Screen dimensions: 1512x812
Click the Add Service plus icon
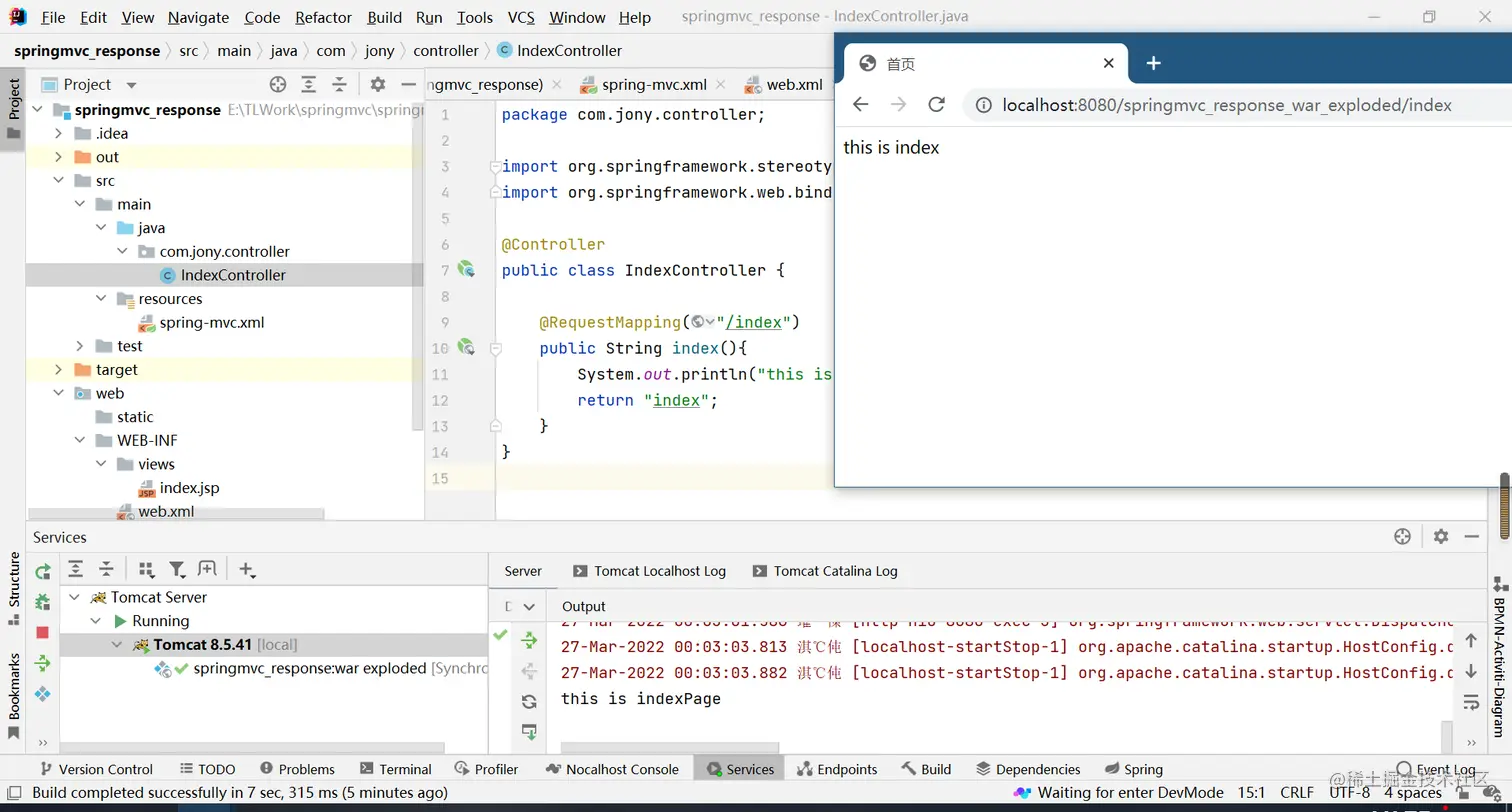click(x=246, y=570)
